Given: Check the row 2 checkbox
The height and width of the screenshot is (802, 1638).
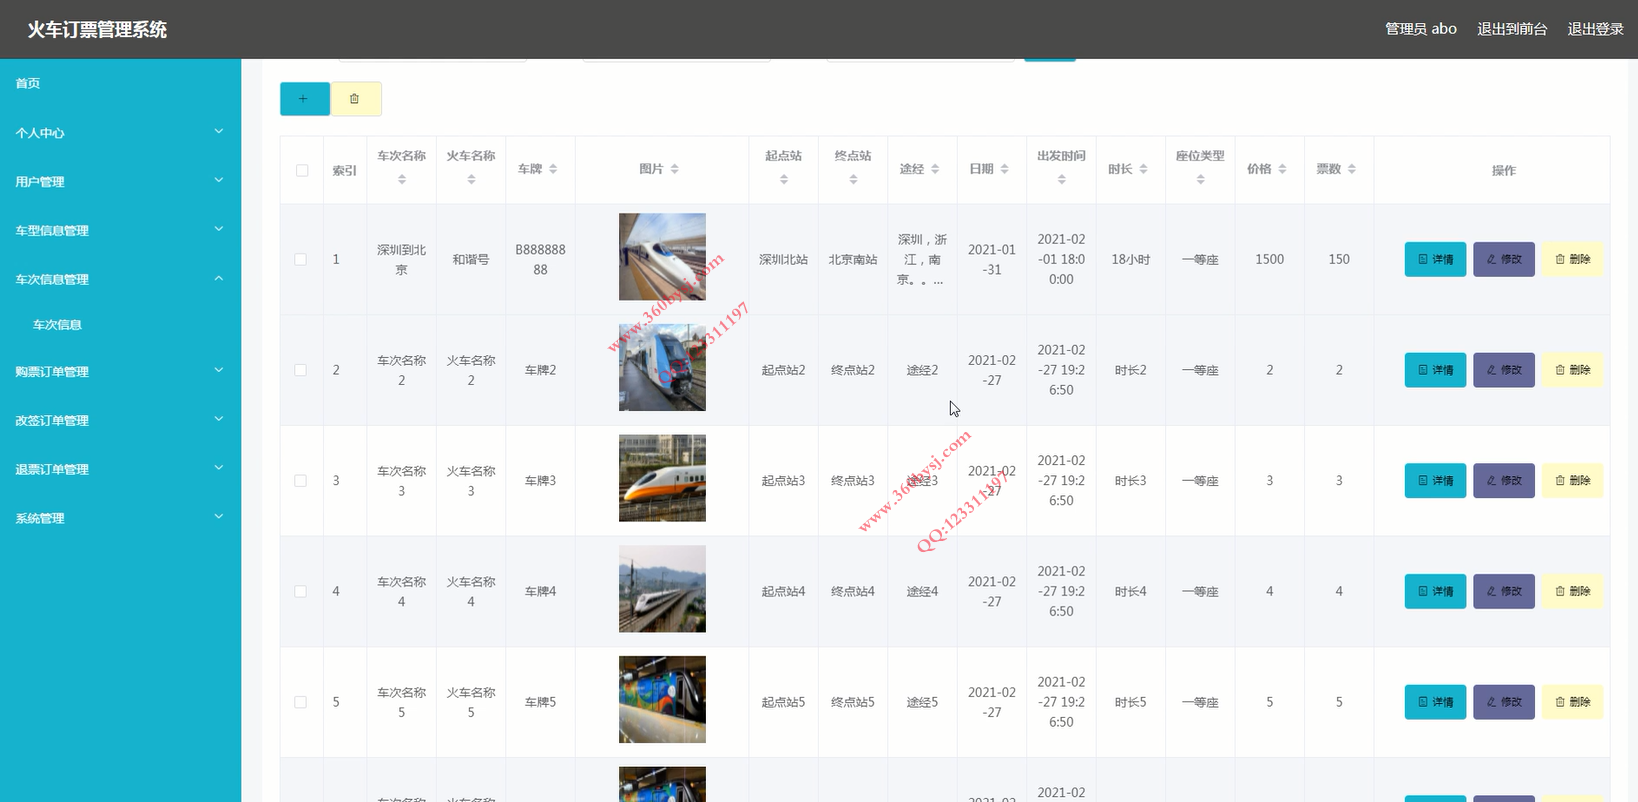Looking at the screenshot, I should [x=301, y=370].
